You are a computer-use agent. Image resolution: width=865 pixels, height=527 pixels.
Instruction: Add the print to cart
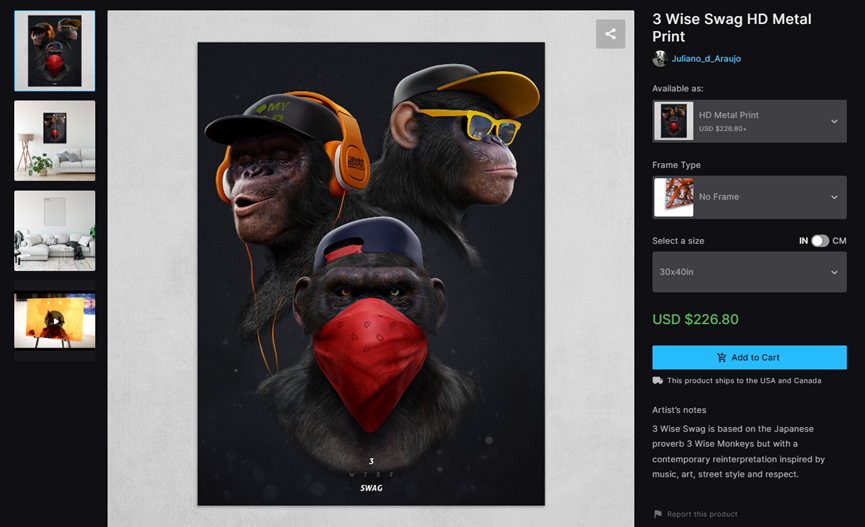coord(749,358)
